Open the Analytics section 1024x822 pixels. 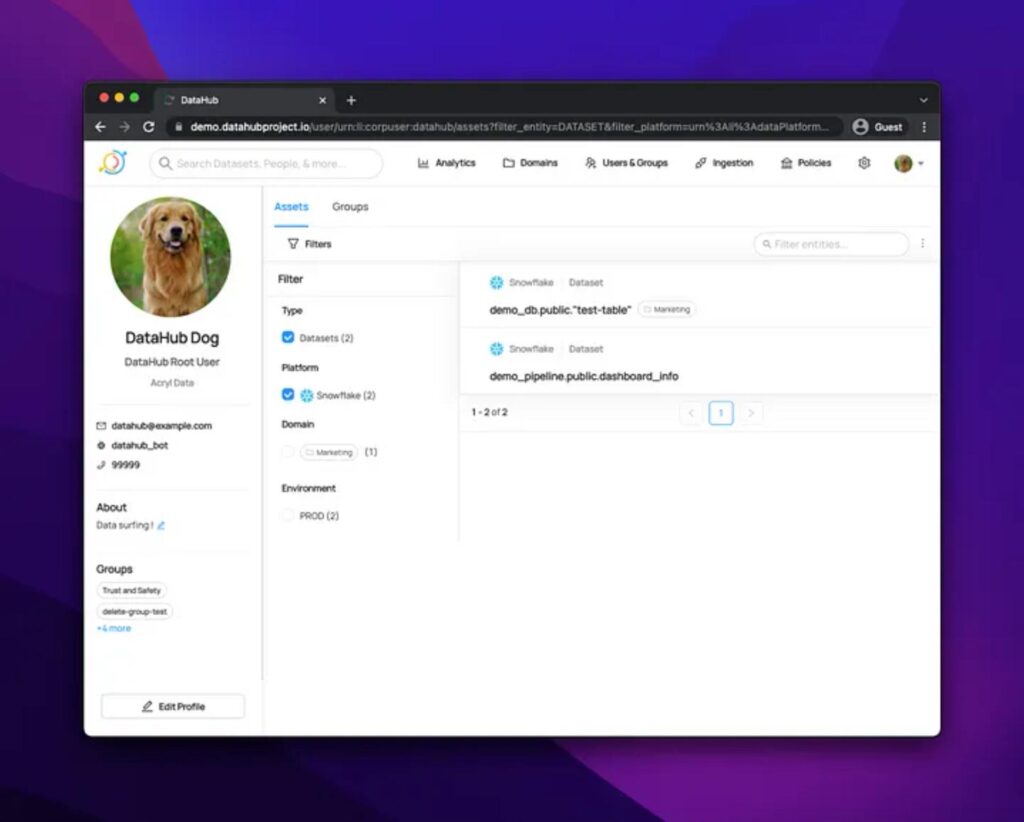[x=446, y=163]
